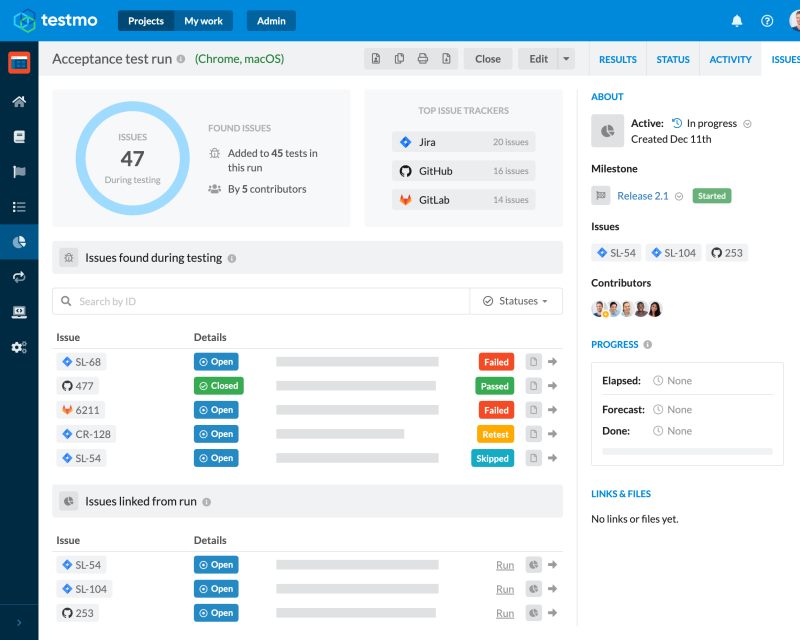
Task: Click the home icon in sidebar
Action: (18, 101)
